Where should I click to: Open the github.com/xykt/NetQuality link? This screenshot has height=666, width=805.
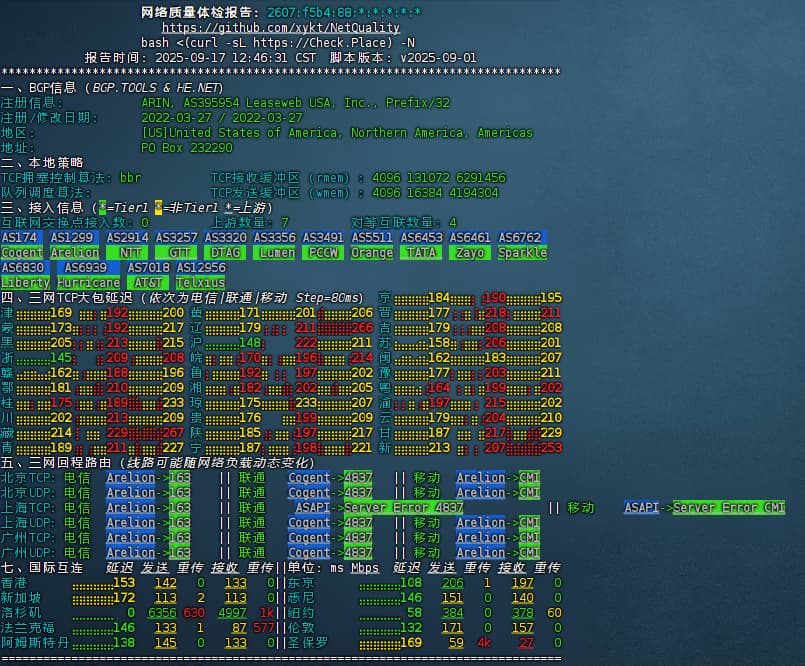pyautogui.click(x=280, y=28)
